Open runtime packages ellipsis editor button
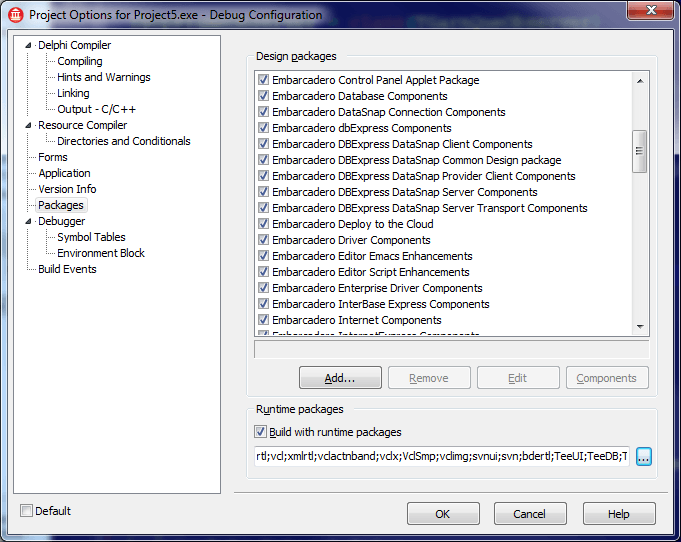Viewport: 681px width, 542px height. click(643, 456)
